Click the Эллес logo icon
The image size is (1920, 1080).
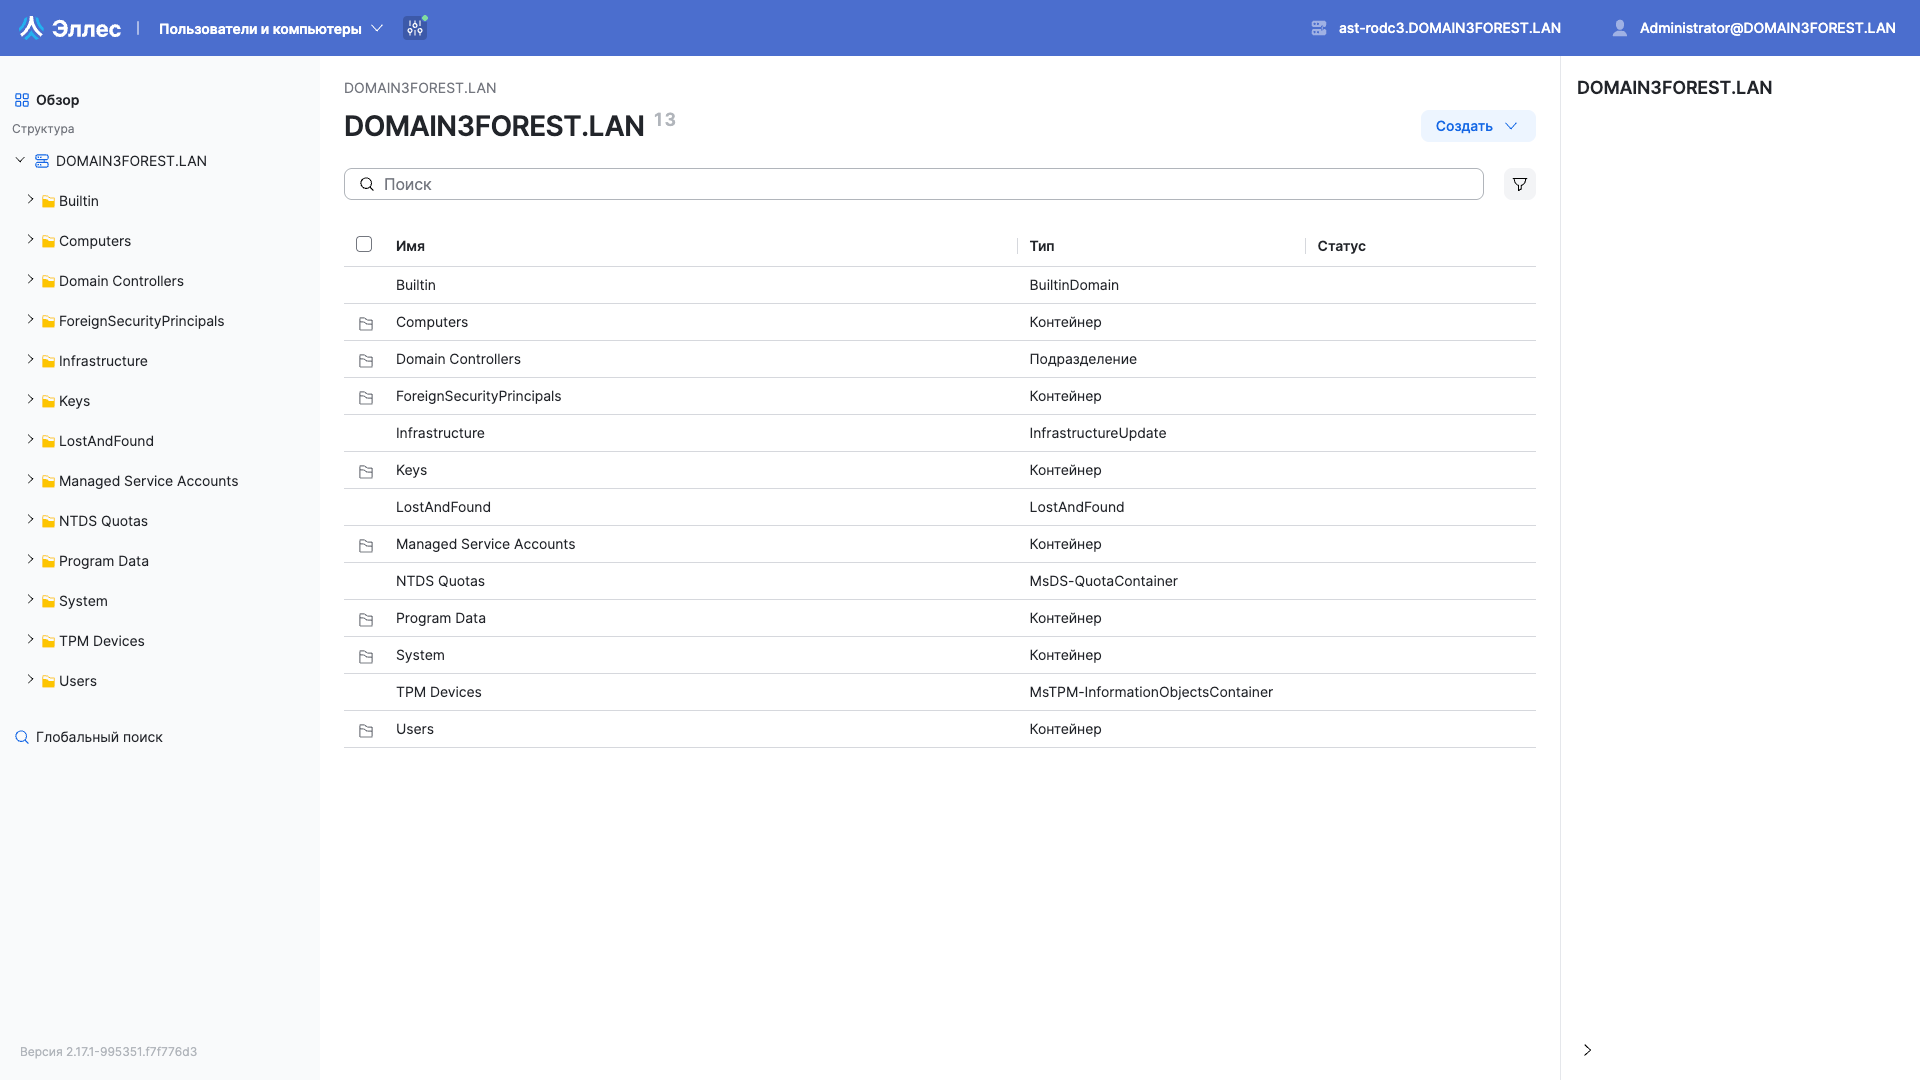pos(31,26)
